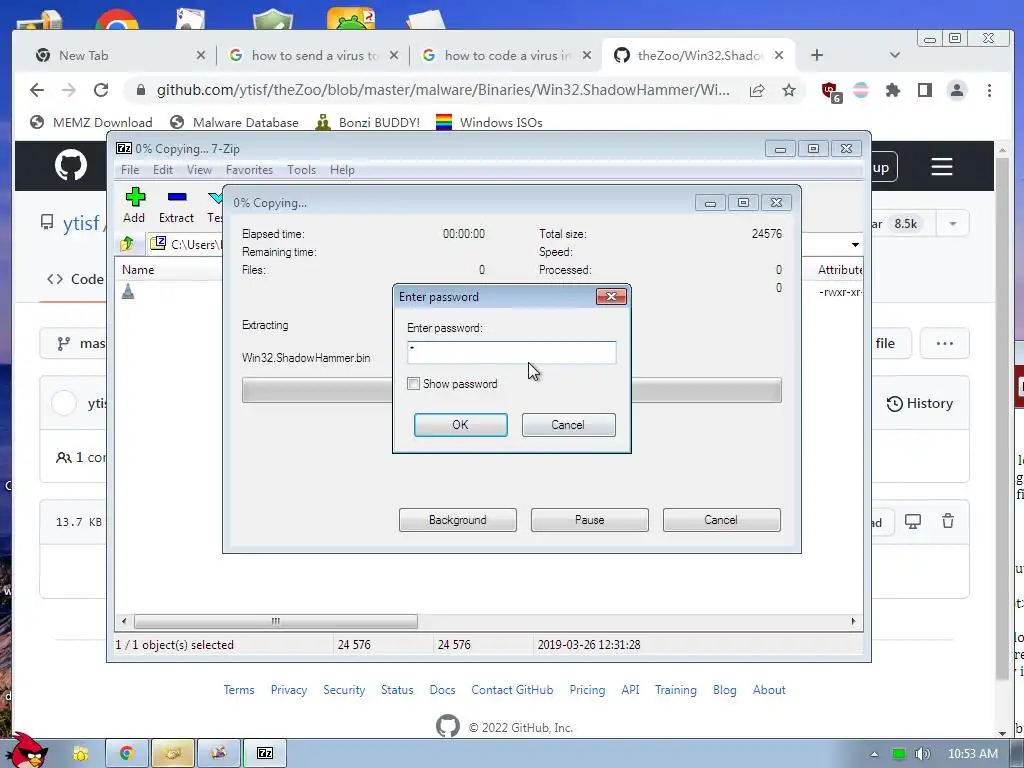Click the share icon in address bar
1024x768 pixels.
(x=757, y=90)
